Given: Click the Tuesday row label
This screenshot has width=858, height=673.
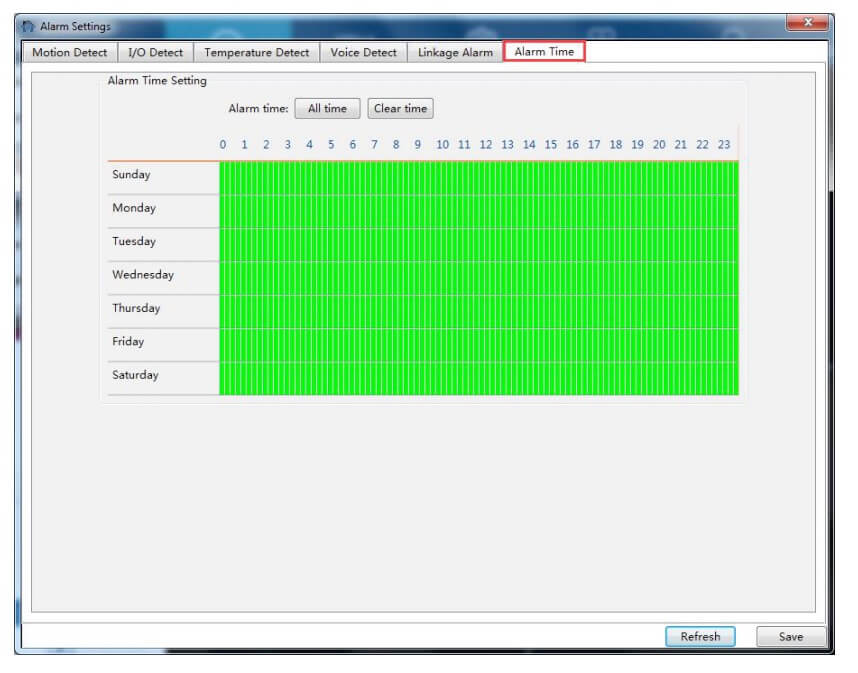Looking at the screenshot, I should pos(134,241).
